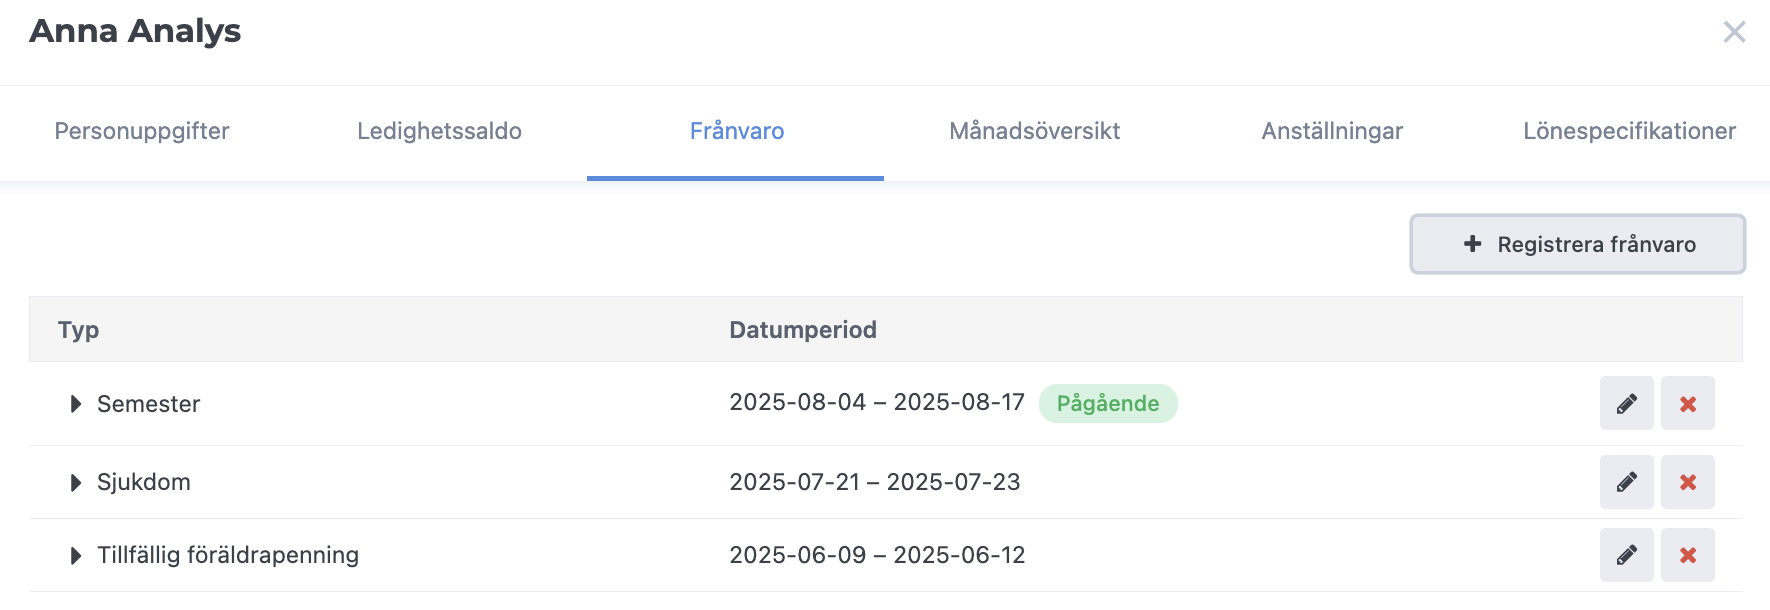1770x610 pixels.
Task: Edit the Sjukdom absence with pencil icon
Action: (x=1627, y=482)
